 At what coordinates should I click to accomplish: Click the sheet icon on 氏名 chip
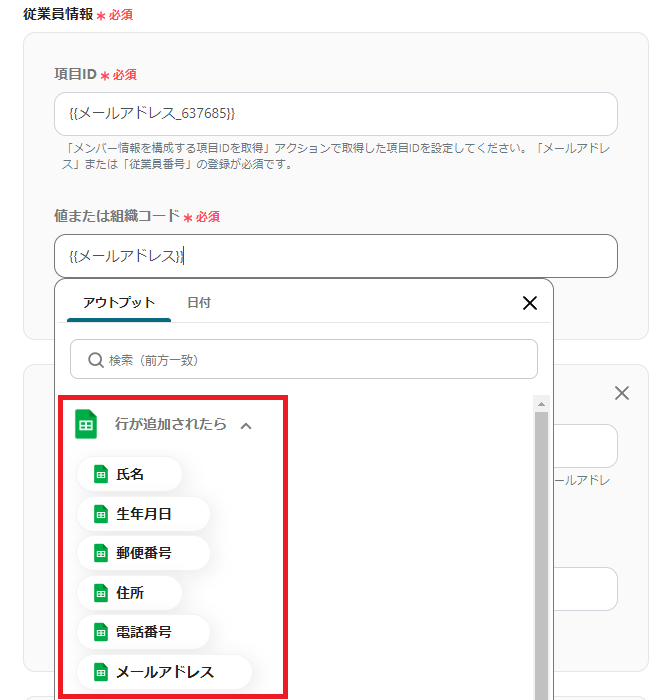100,474
